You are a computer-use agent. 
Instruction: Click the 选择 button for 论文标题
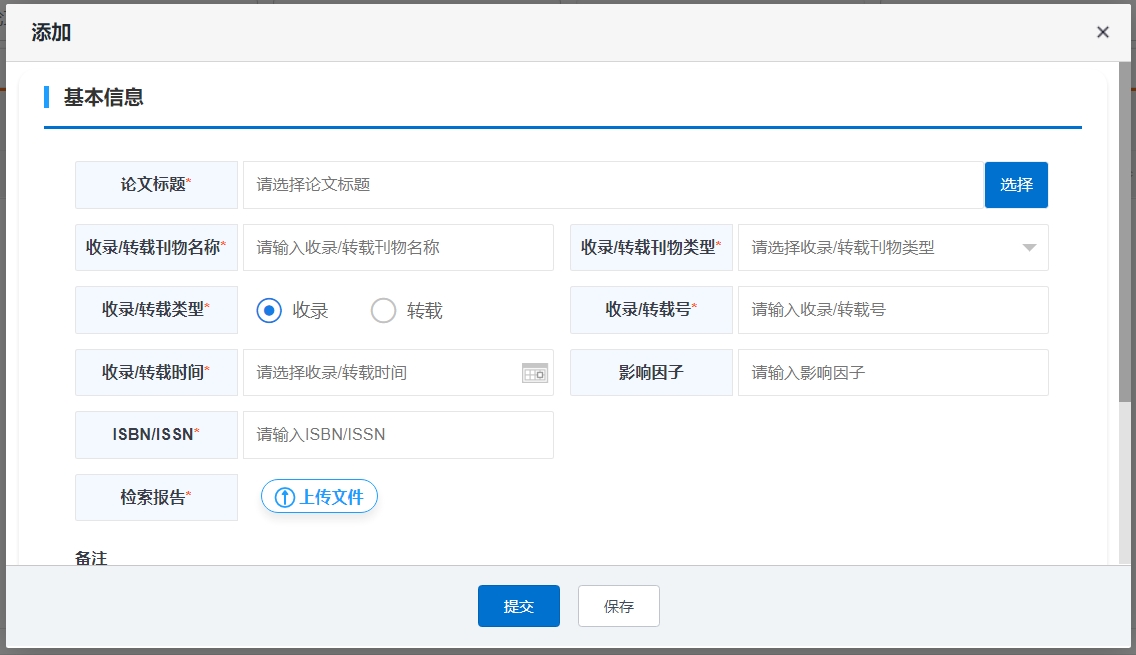pos(1016,185)
